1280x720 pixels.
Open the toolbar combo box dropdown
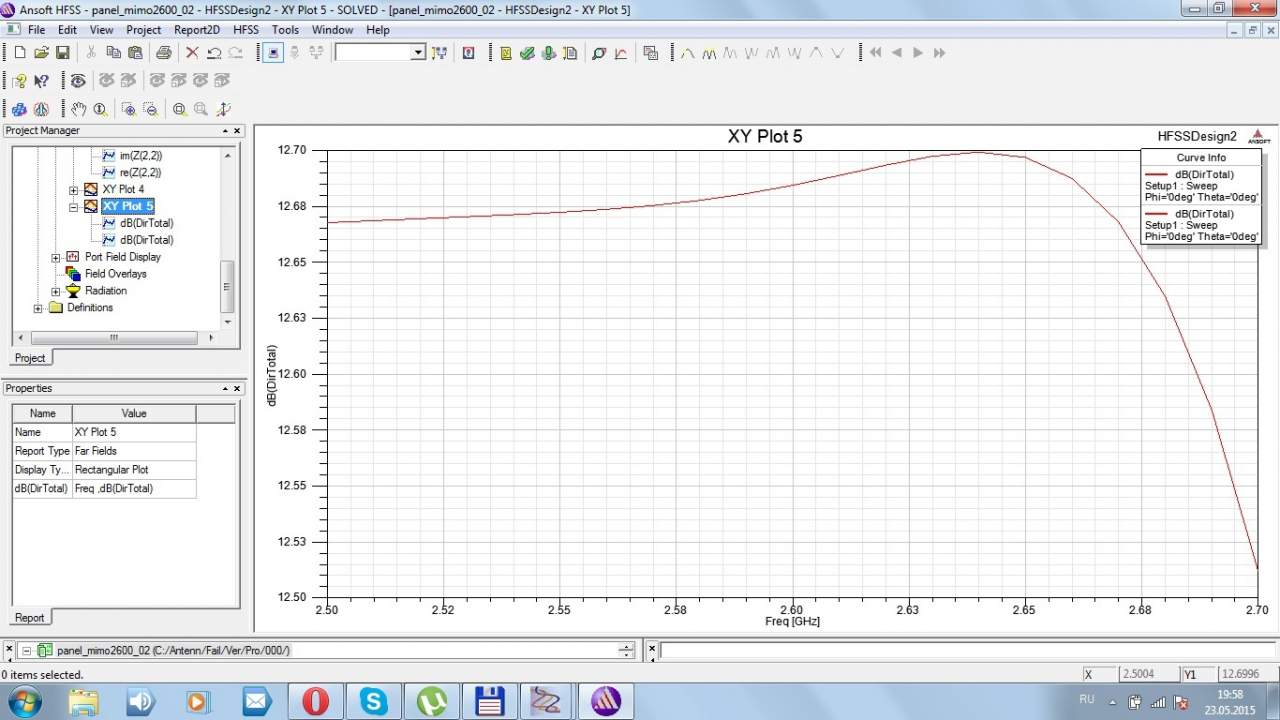pos(418,53)
